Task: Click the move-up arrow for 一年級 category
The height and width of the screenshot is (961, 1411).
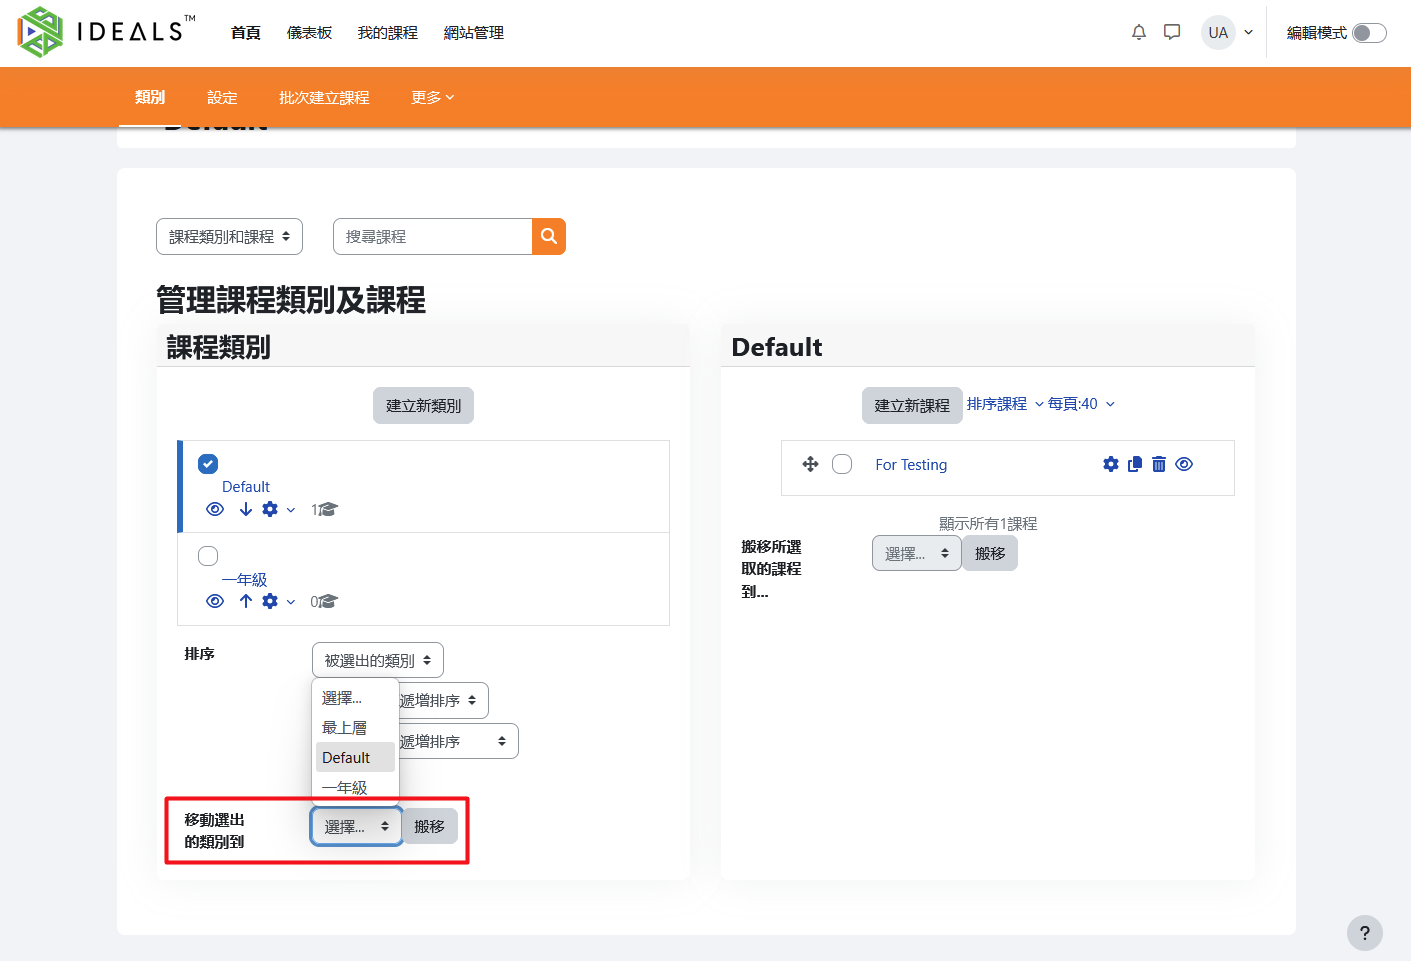Action: [x=246, y=601]
